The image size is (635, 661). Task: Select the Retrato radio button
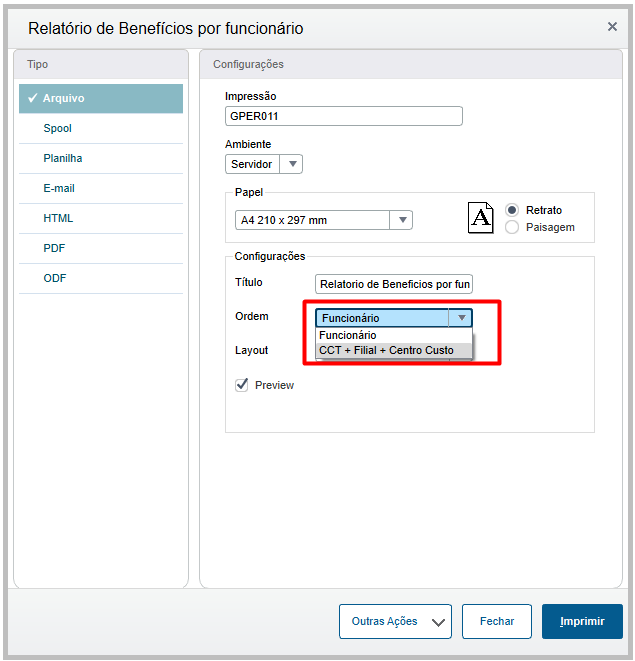[513, 210]
